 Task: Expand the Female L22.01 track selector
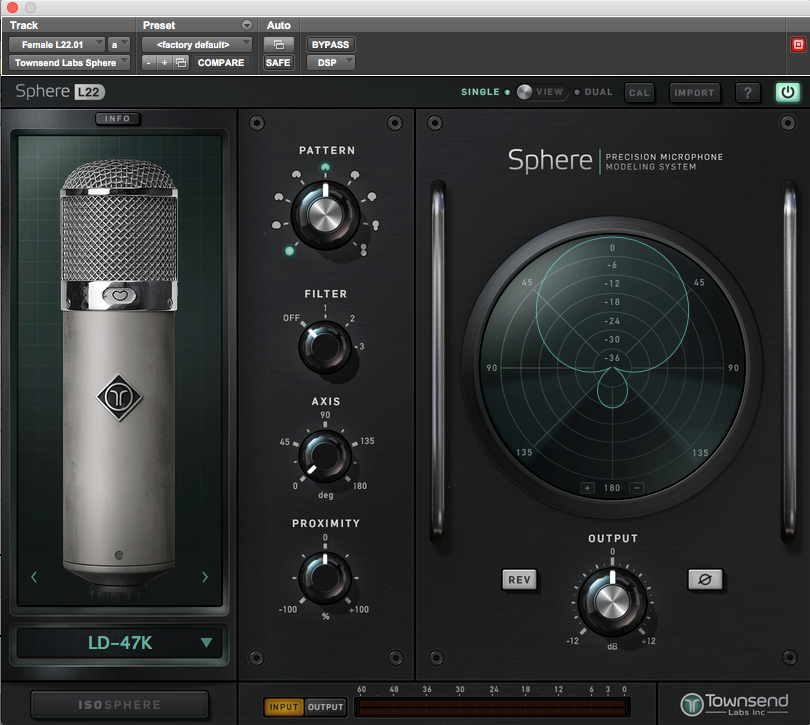point(57,45)
